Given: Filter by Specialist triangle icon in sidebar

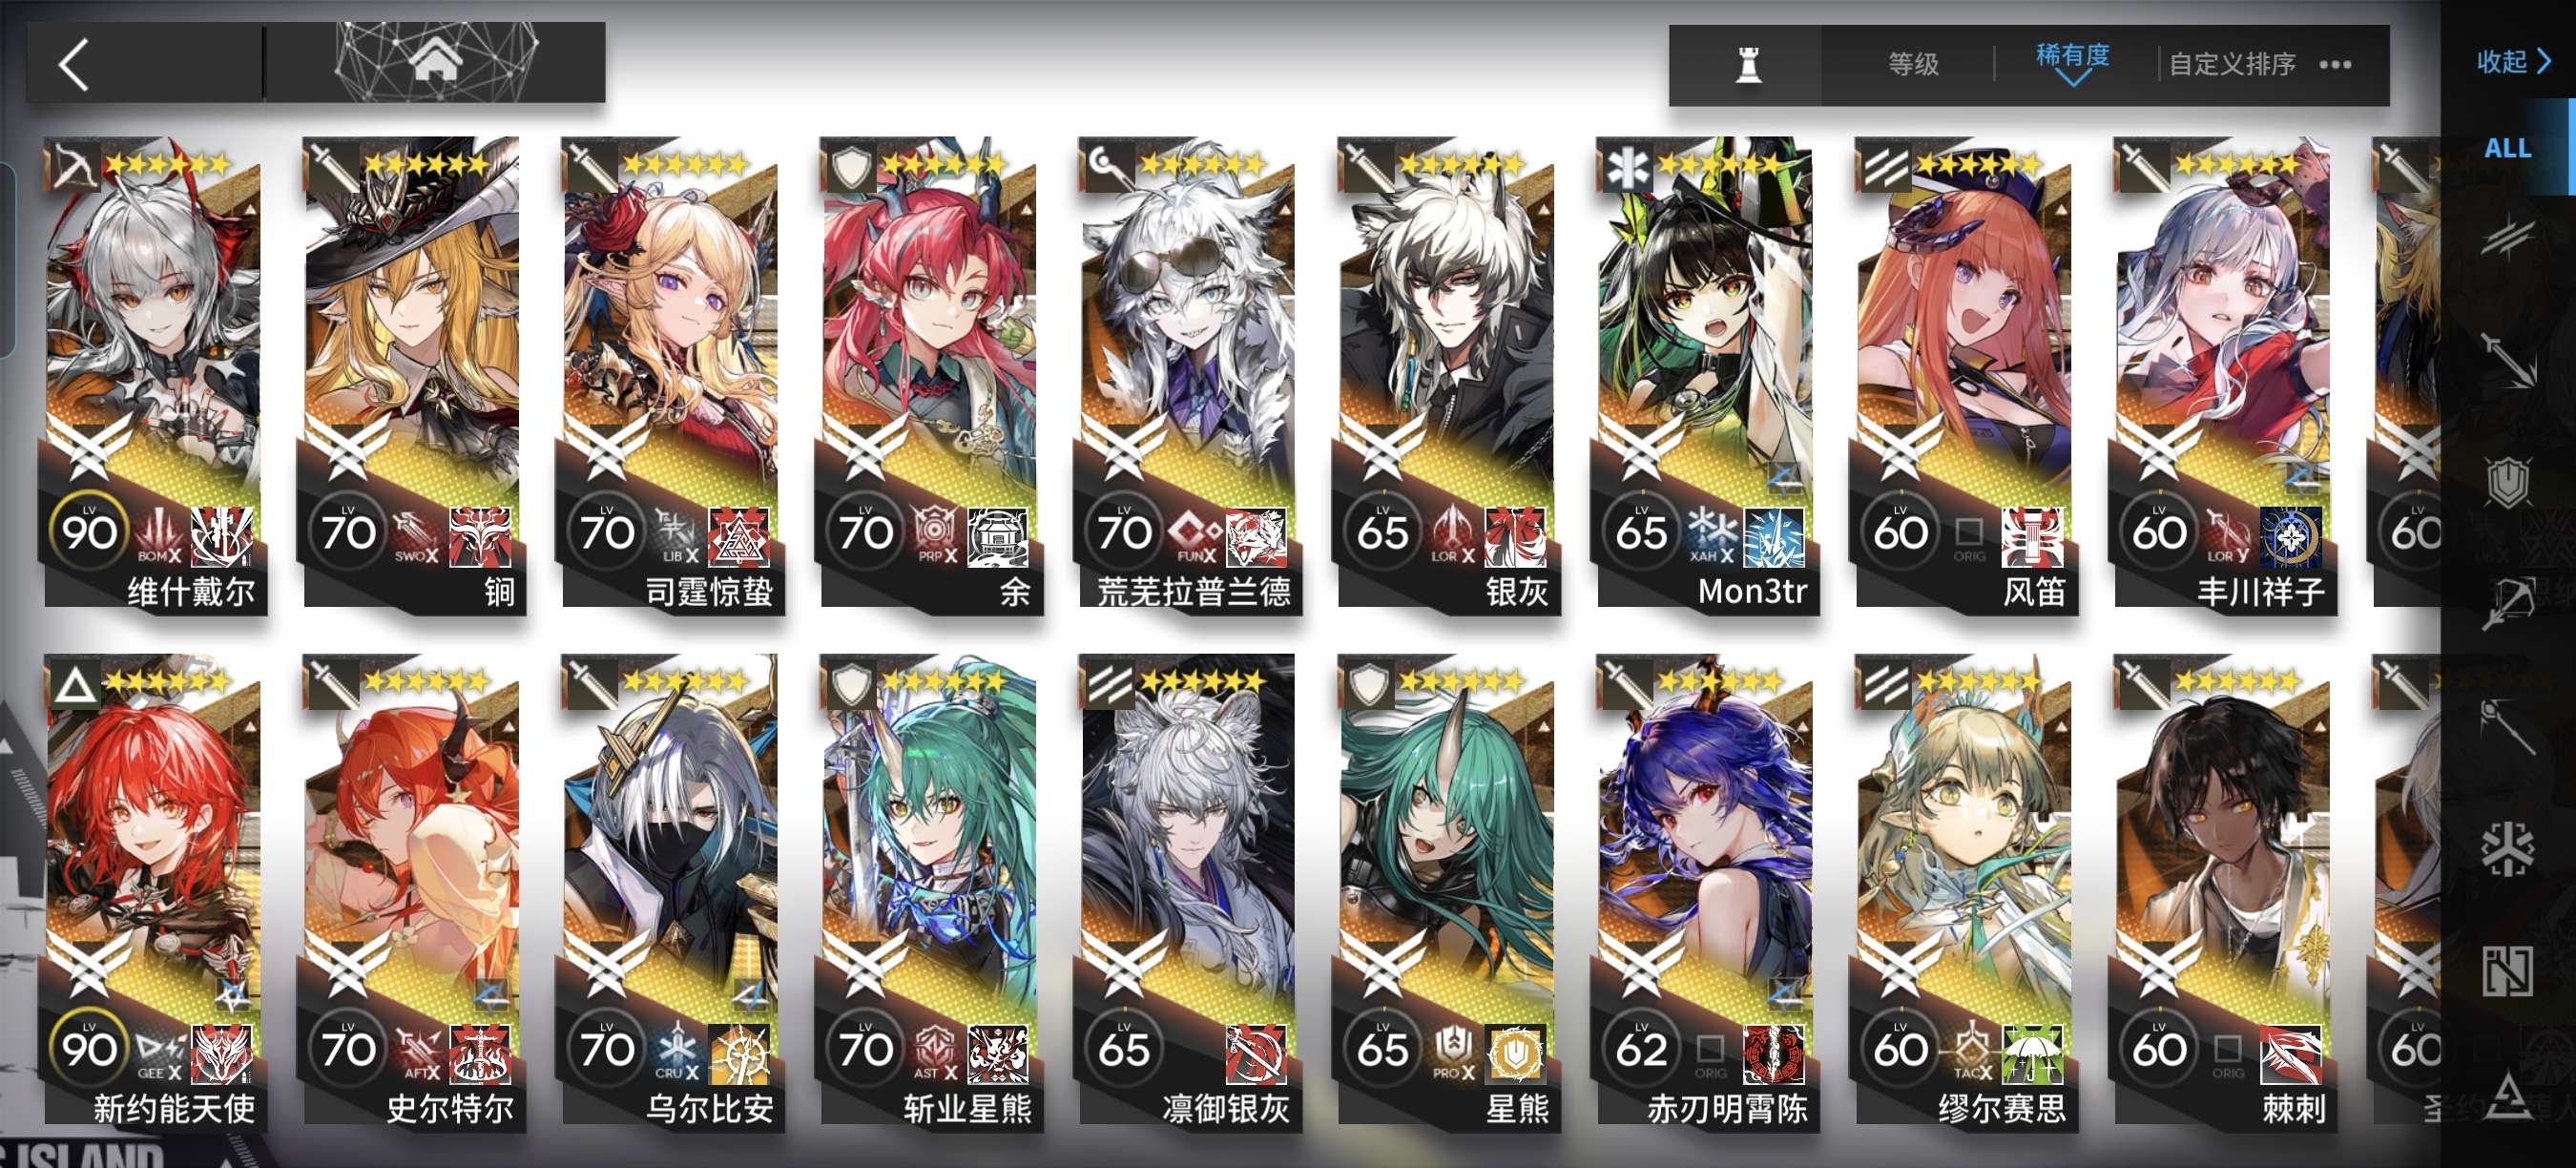Looking at the screenshot, I should pyautogui.click(x=2508, y=1094).
